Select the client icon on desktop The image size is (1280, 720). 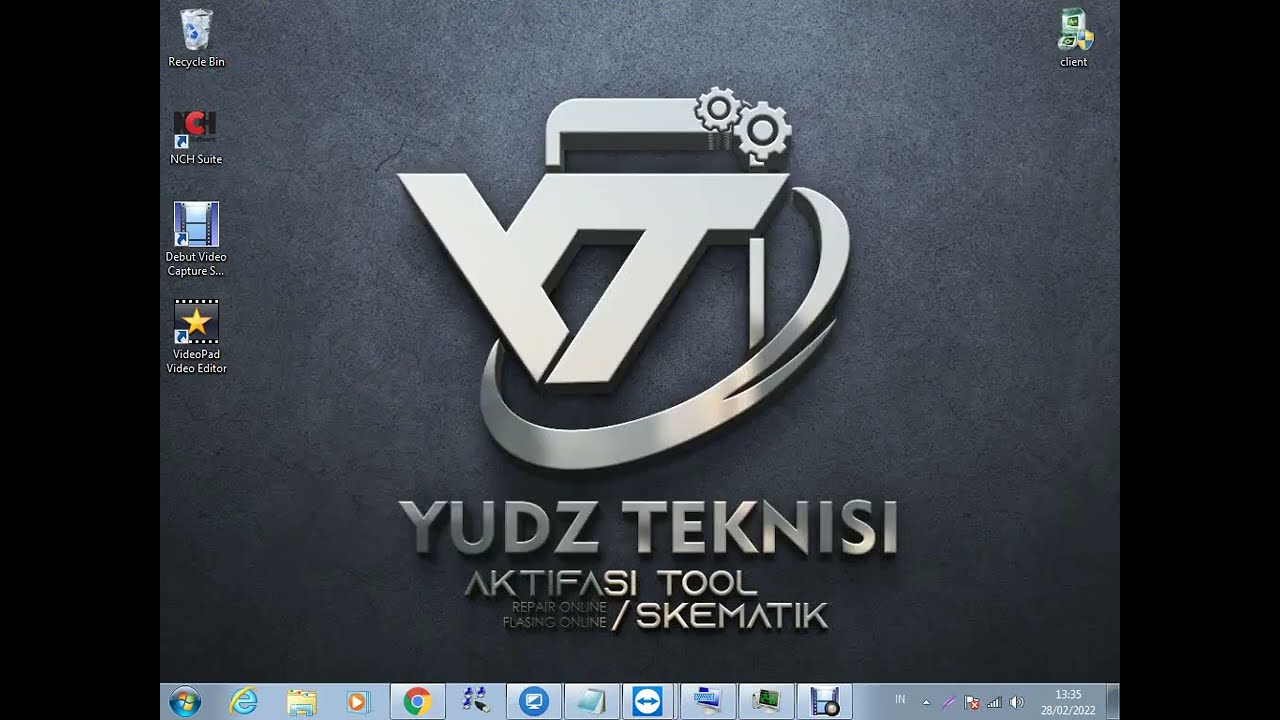tap(1074, 38)
